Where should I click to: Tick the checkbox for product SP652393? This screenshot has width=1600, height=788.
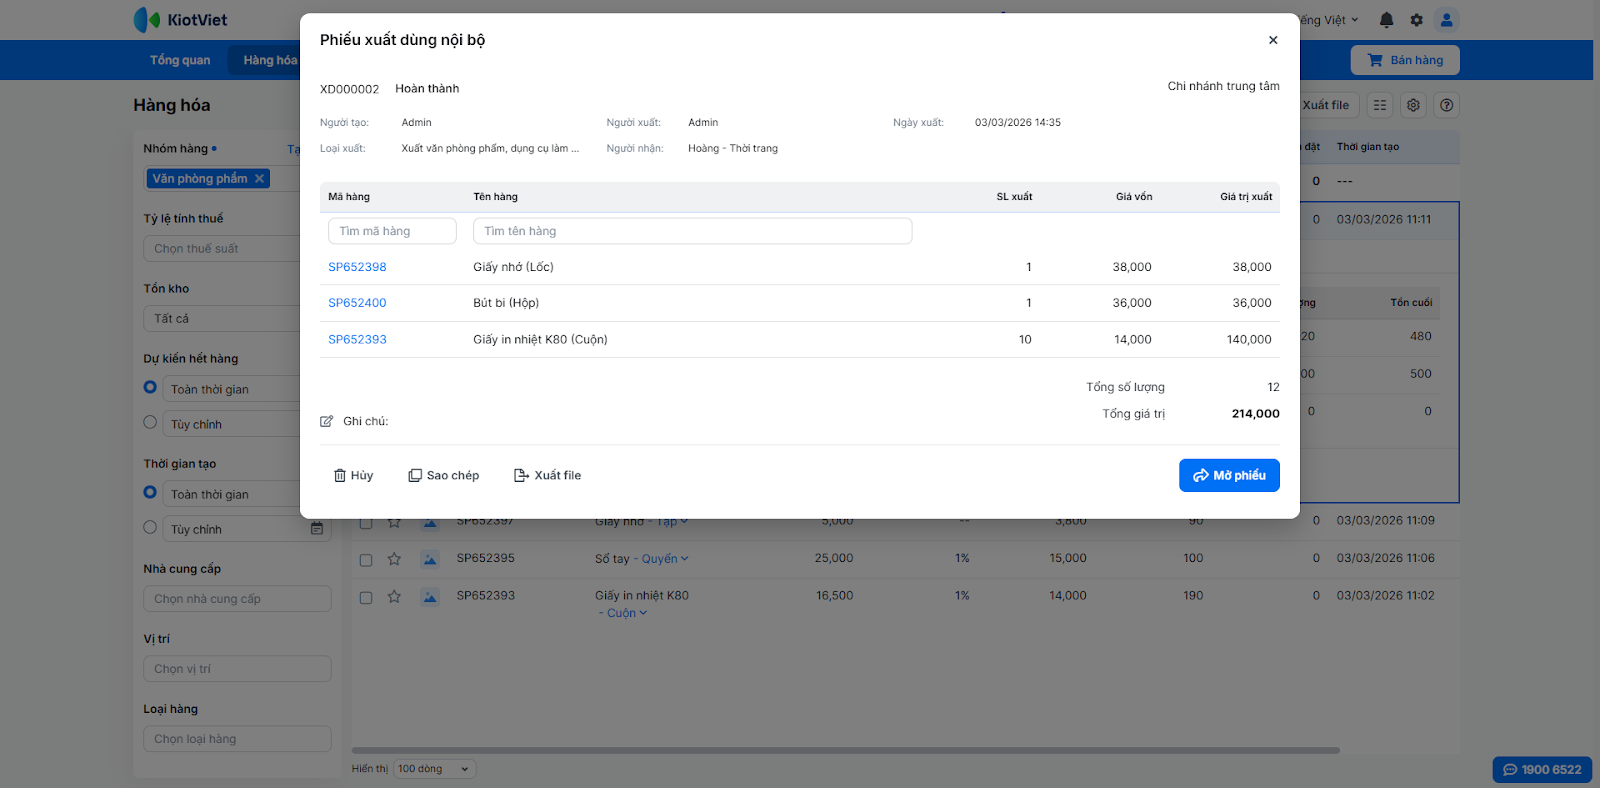coord(366,597)
